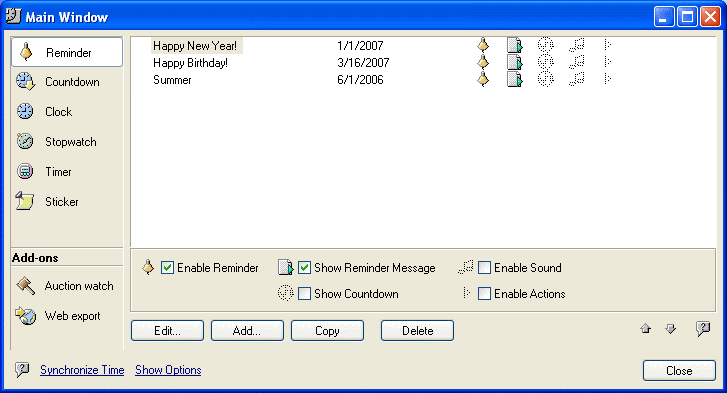727x393 pixels.
Task: Enable the Show Countdown checkbox
Action: click(x=304, y=293)
